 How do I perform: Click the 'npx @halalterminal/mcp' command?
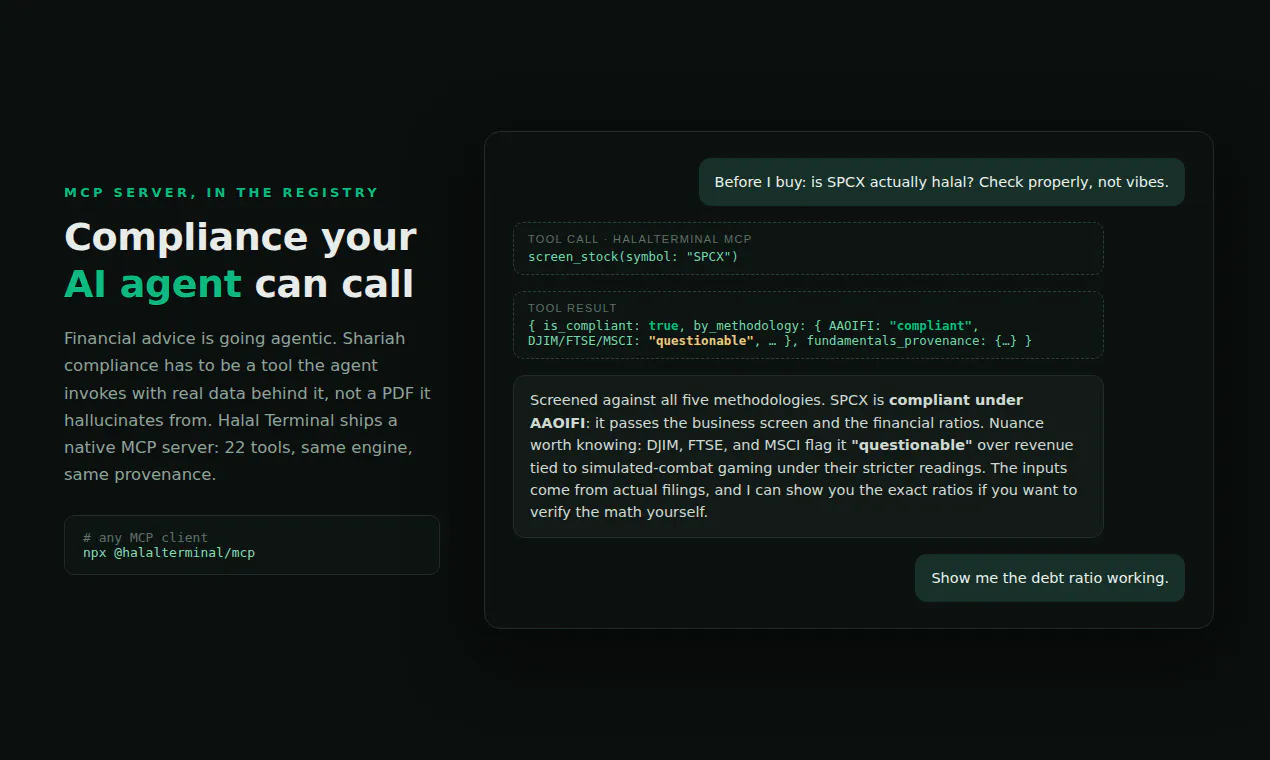click(x=169, y=553)
